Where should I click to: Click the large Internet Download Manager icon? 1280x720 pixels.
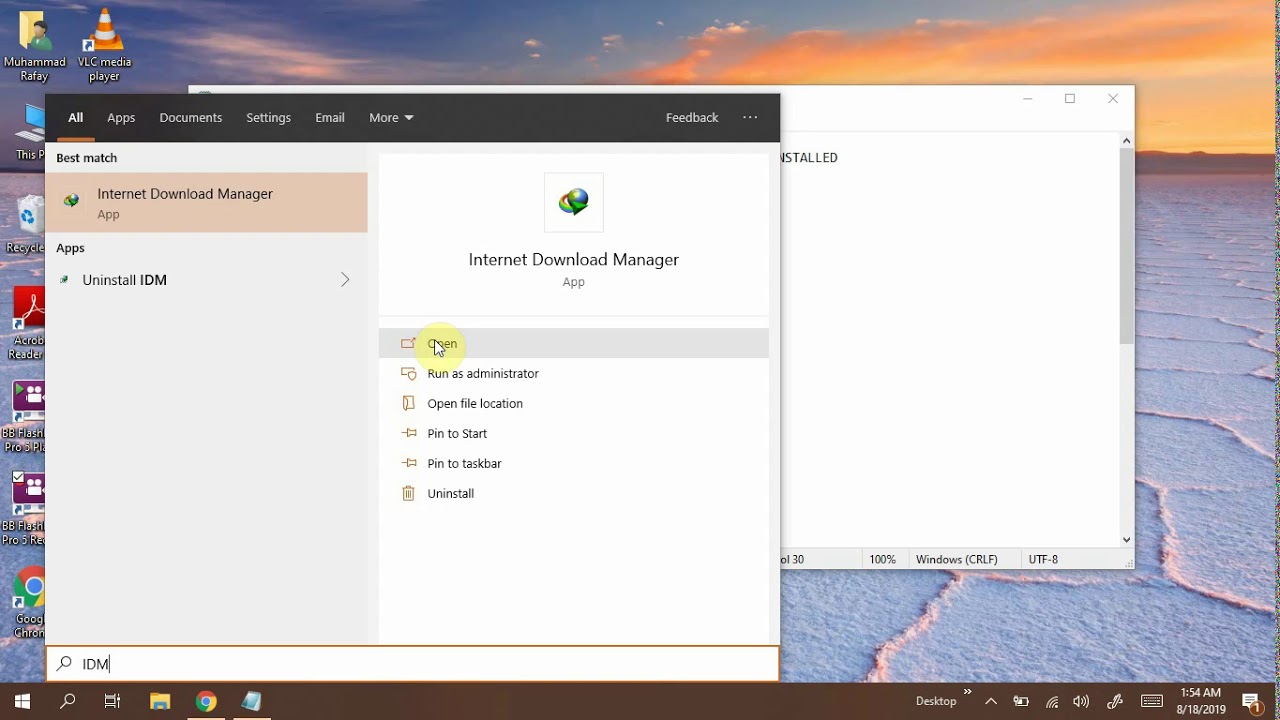pos(574,202)
